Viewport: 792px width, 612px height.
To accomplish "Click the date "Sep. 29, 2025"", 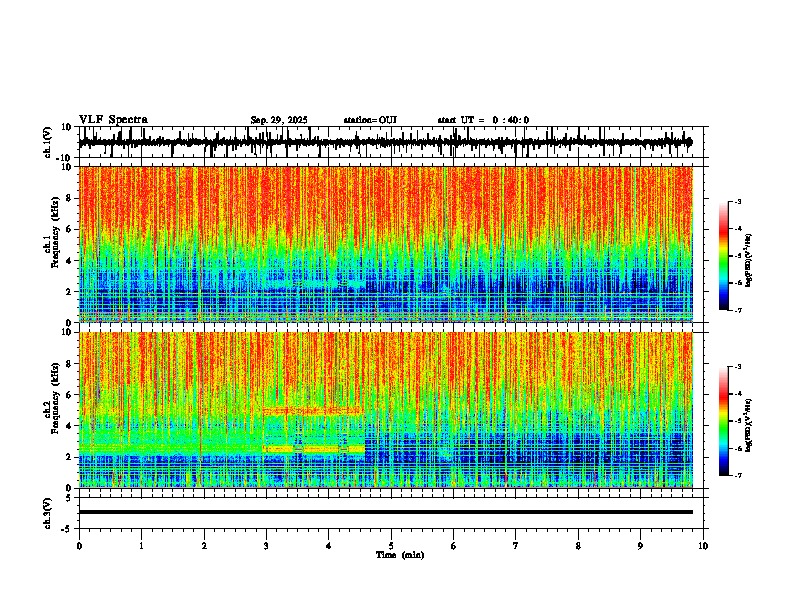I will pyautogui.click(x=279, y=120).
